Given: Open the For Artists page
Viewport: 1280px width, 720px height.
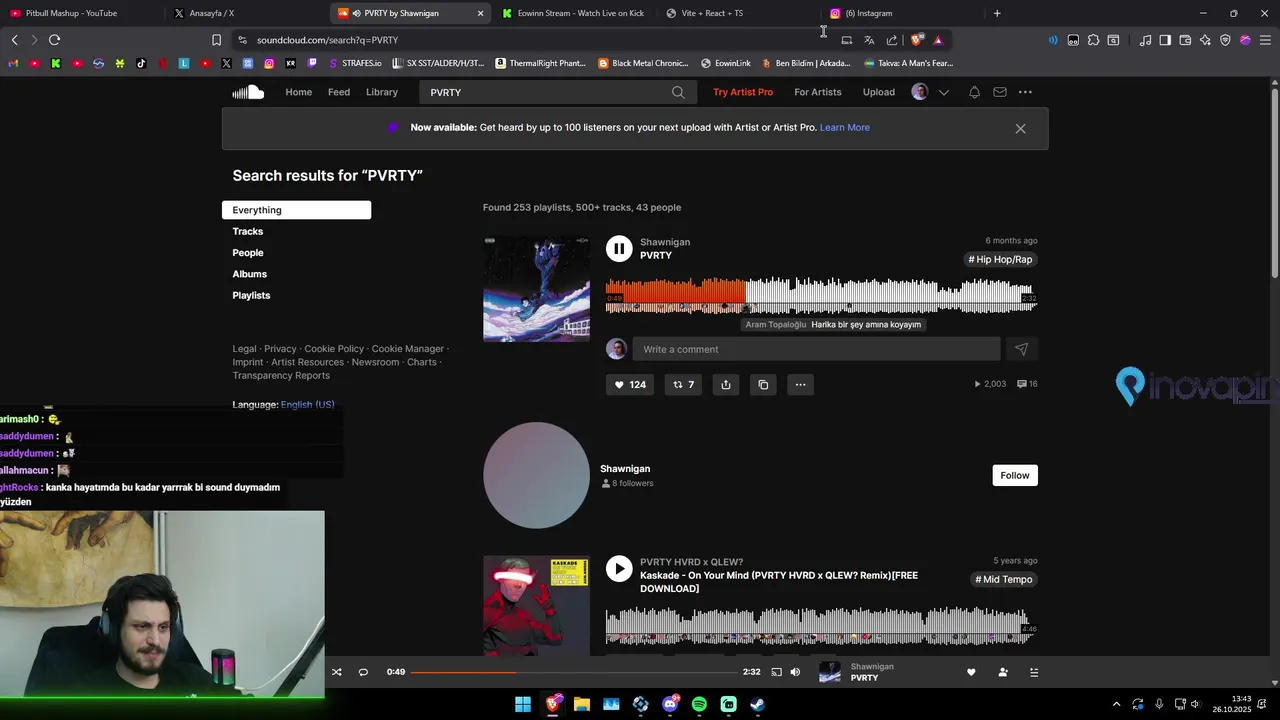Looking at the screenshot, I should coord(818,92).
